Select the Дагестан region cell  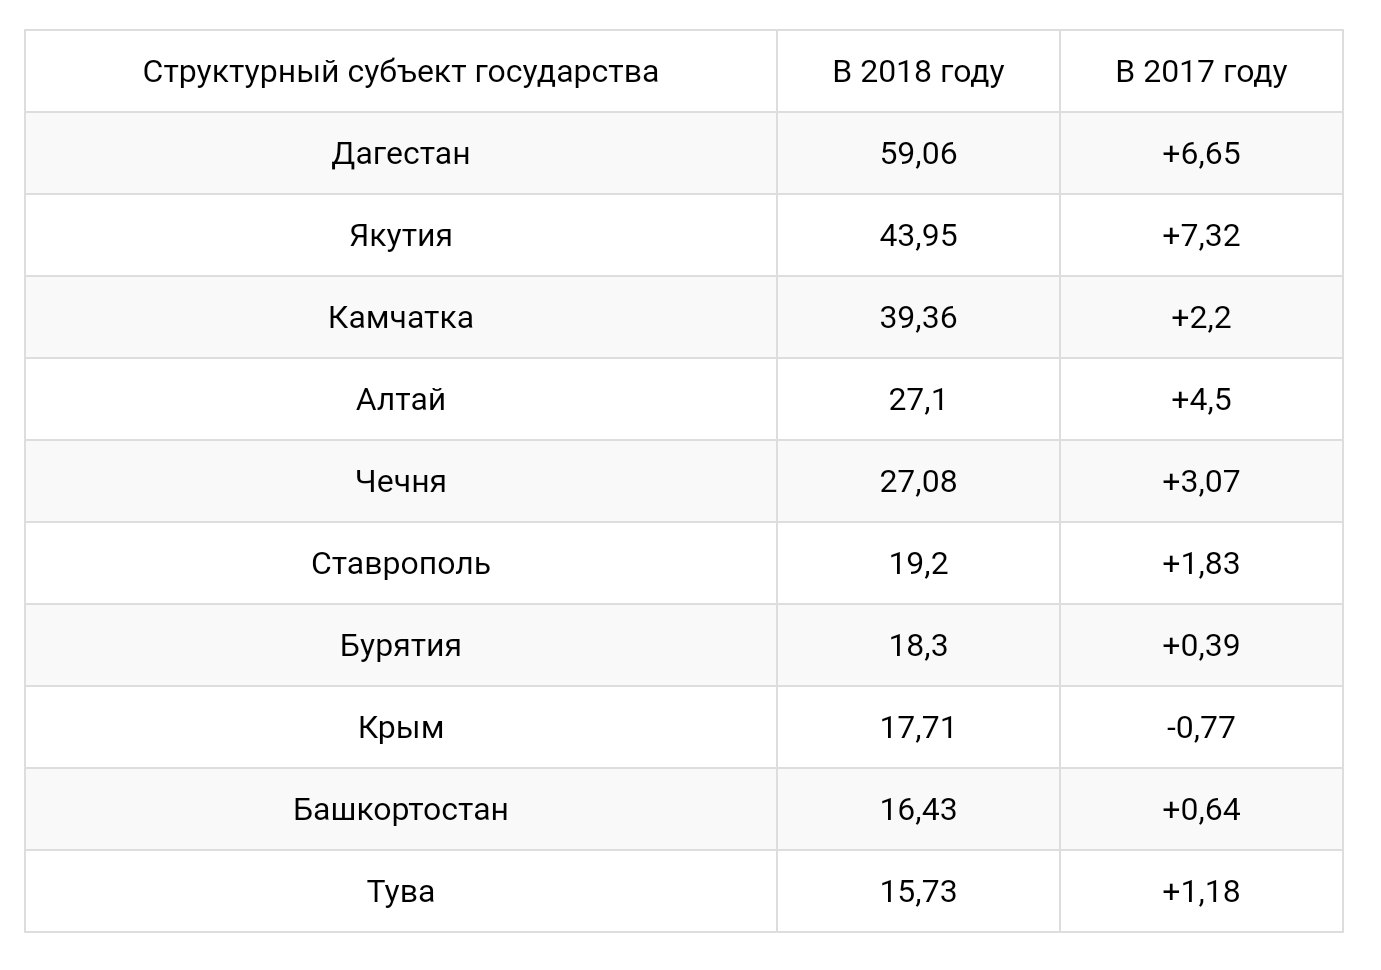[401, 153]
